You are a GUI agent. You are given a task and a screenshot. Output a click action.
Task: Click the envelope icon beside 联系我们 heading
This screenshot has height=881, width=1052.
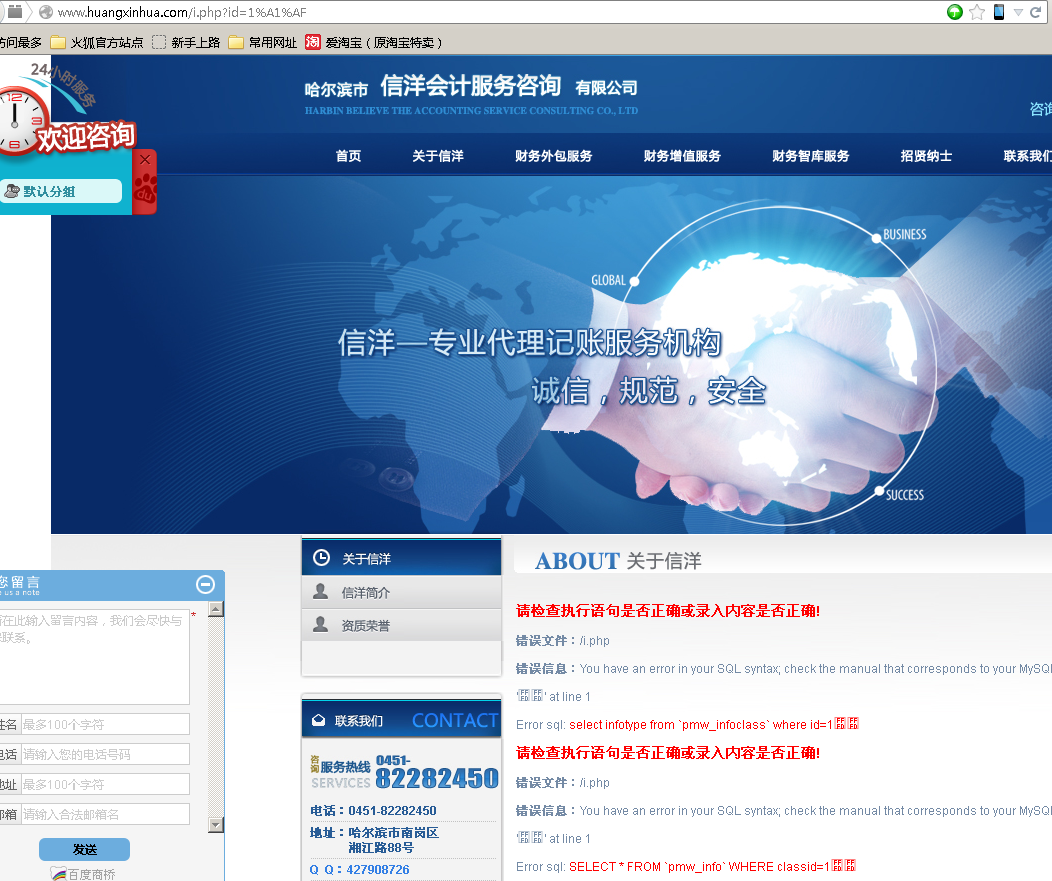click(x=319, y=720)
